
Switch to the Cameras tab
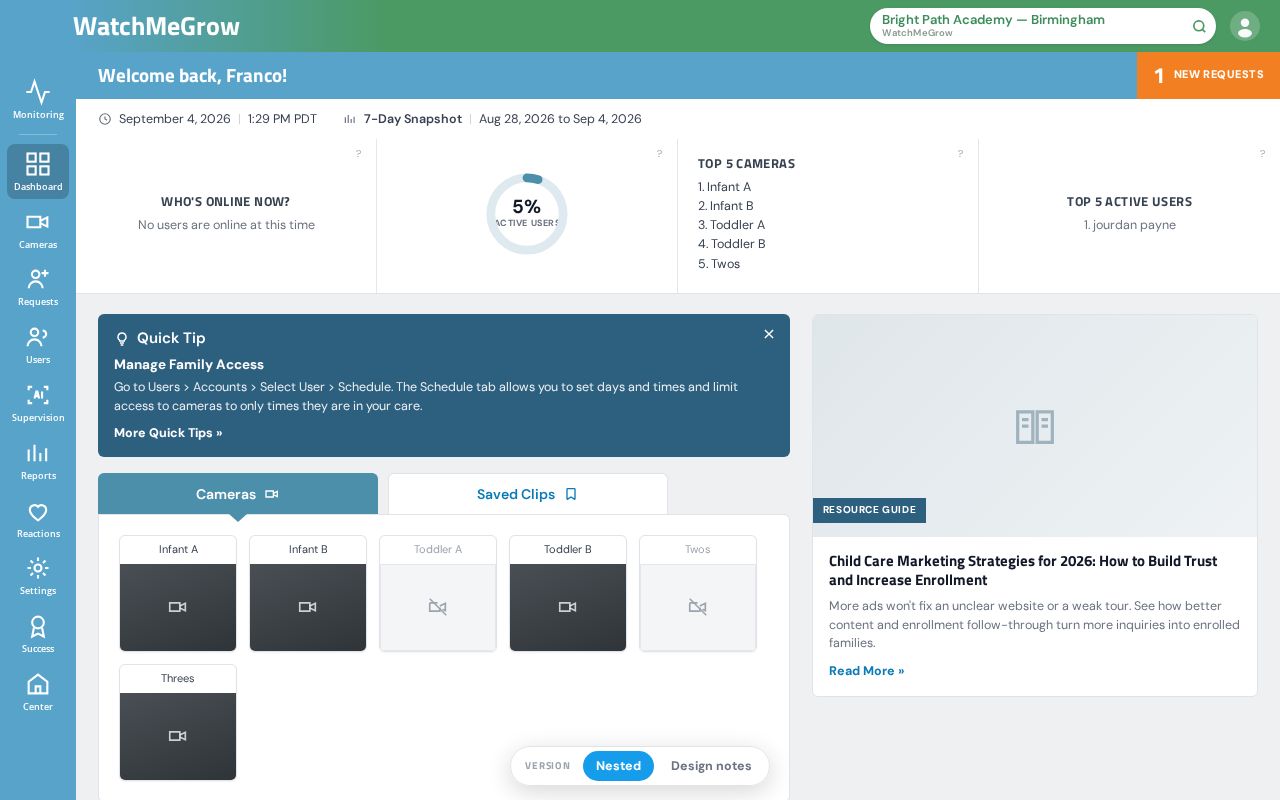tap(238, 494)
